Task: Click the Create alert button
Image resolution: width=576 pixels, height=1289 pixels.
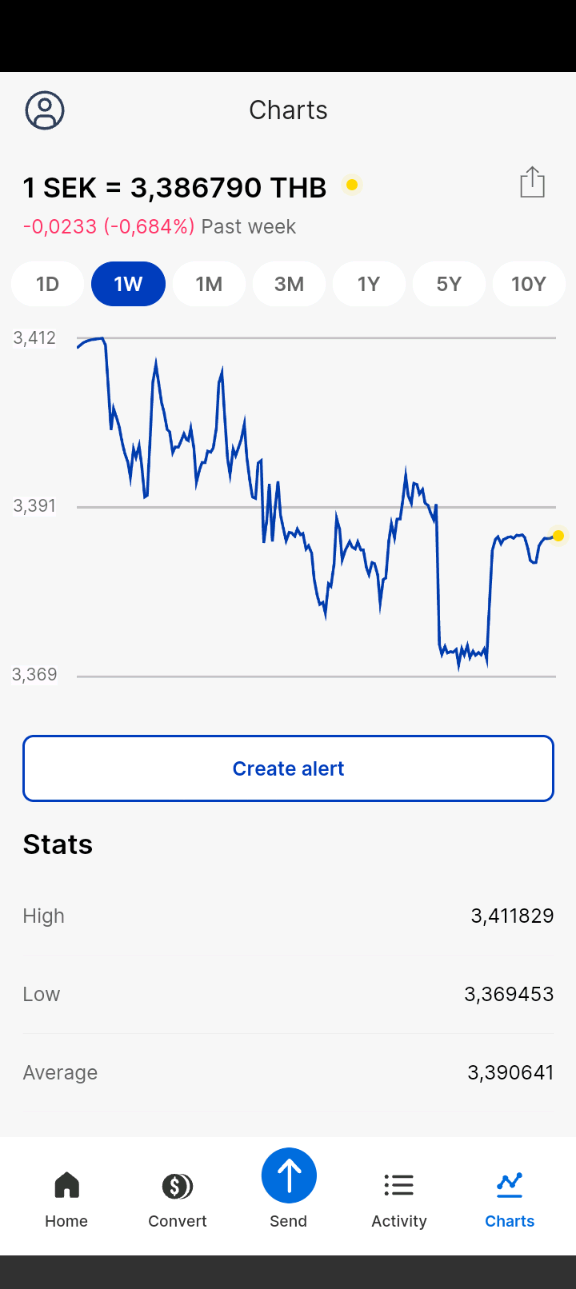Action: tap(288, 768)
